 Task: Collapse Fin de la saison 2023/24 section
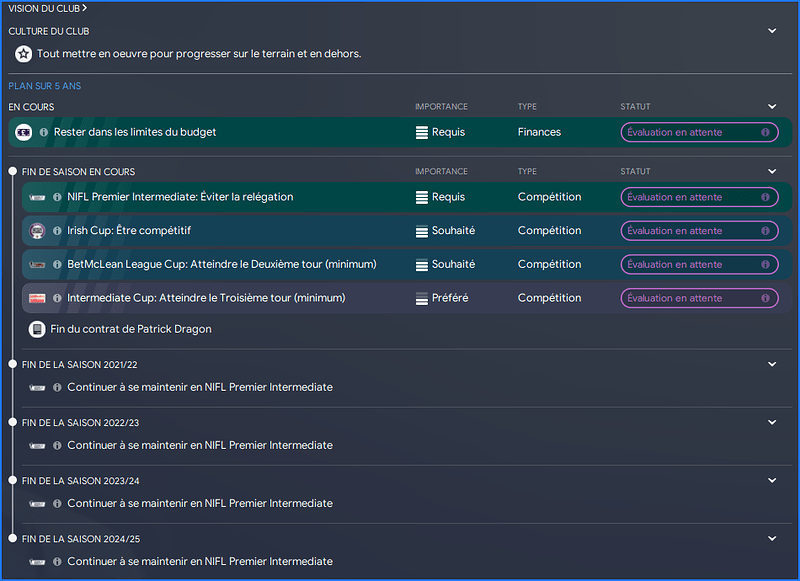tap(772, 481)
